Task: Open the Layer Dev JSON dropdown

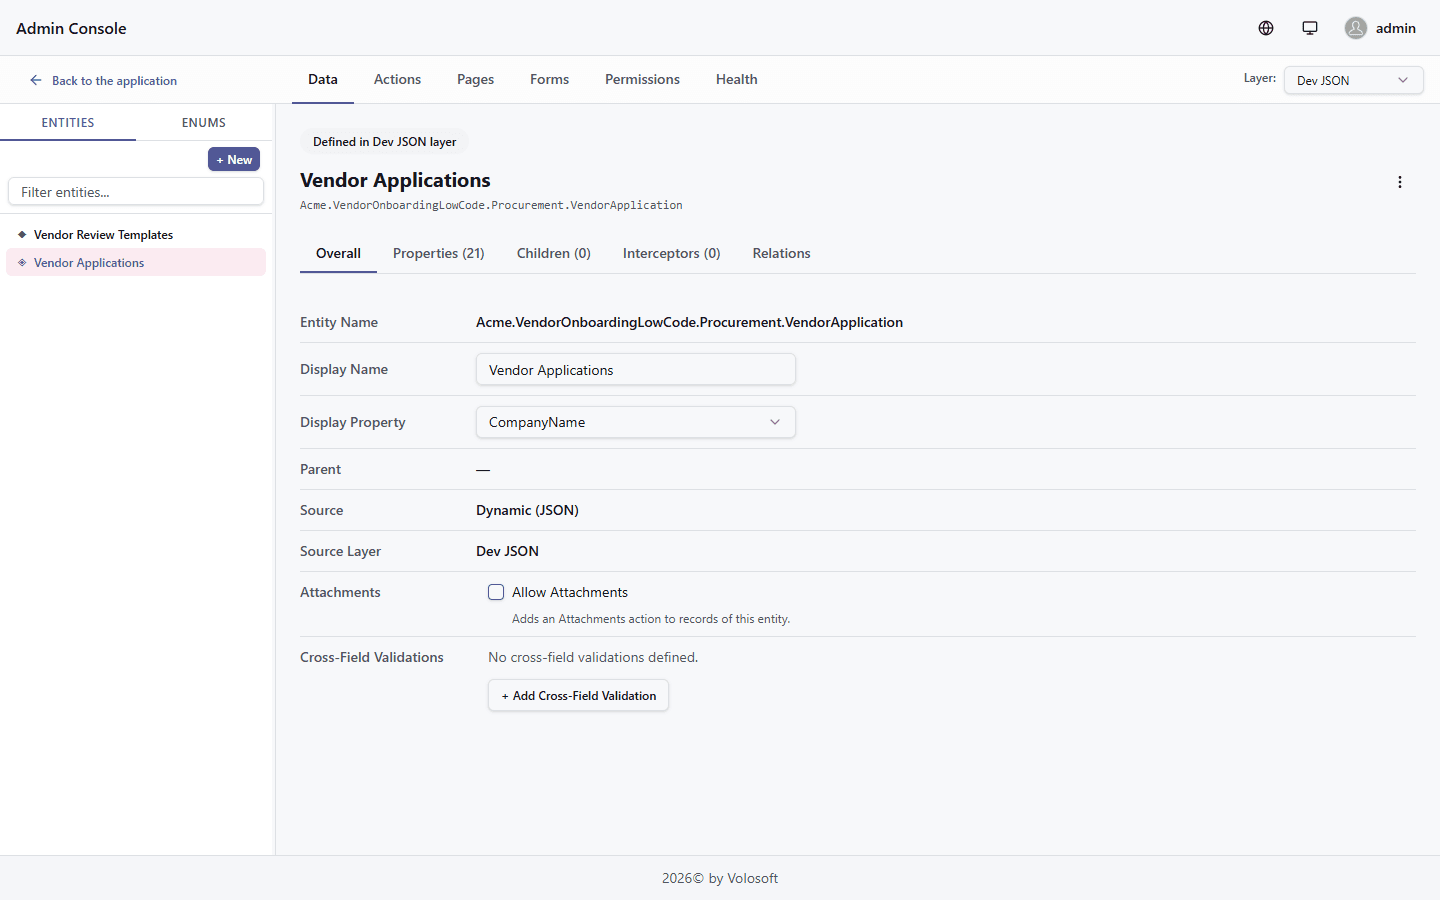Action: tap(1353, 80)
